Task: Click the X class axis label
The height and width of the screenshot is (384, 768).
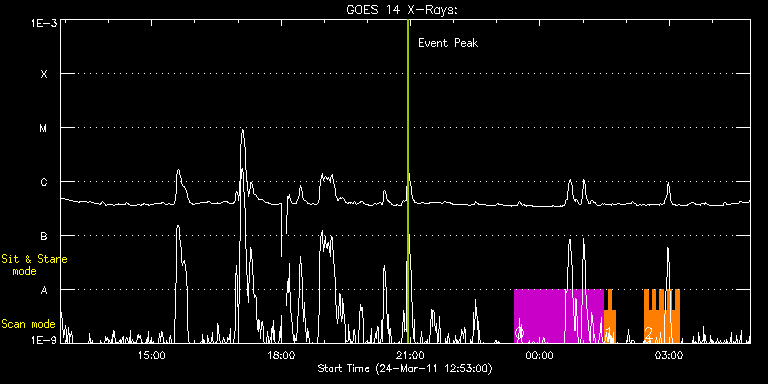Action: tap(44, 74)
